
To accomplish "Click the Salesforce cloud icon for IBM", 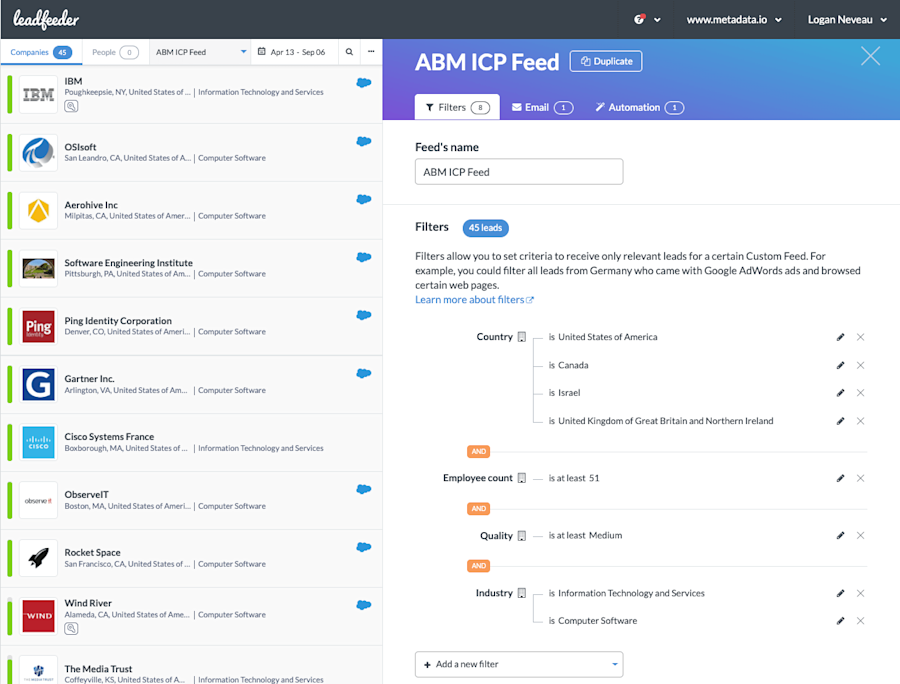I will coord(363,83).
